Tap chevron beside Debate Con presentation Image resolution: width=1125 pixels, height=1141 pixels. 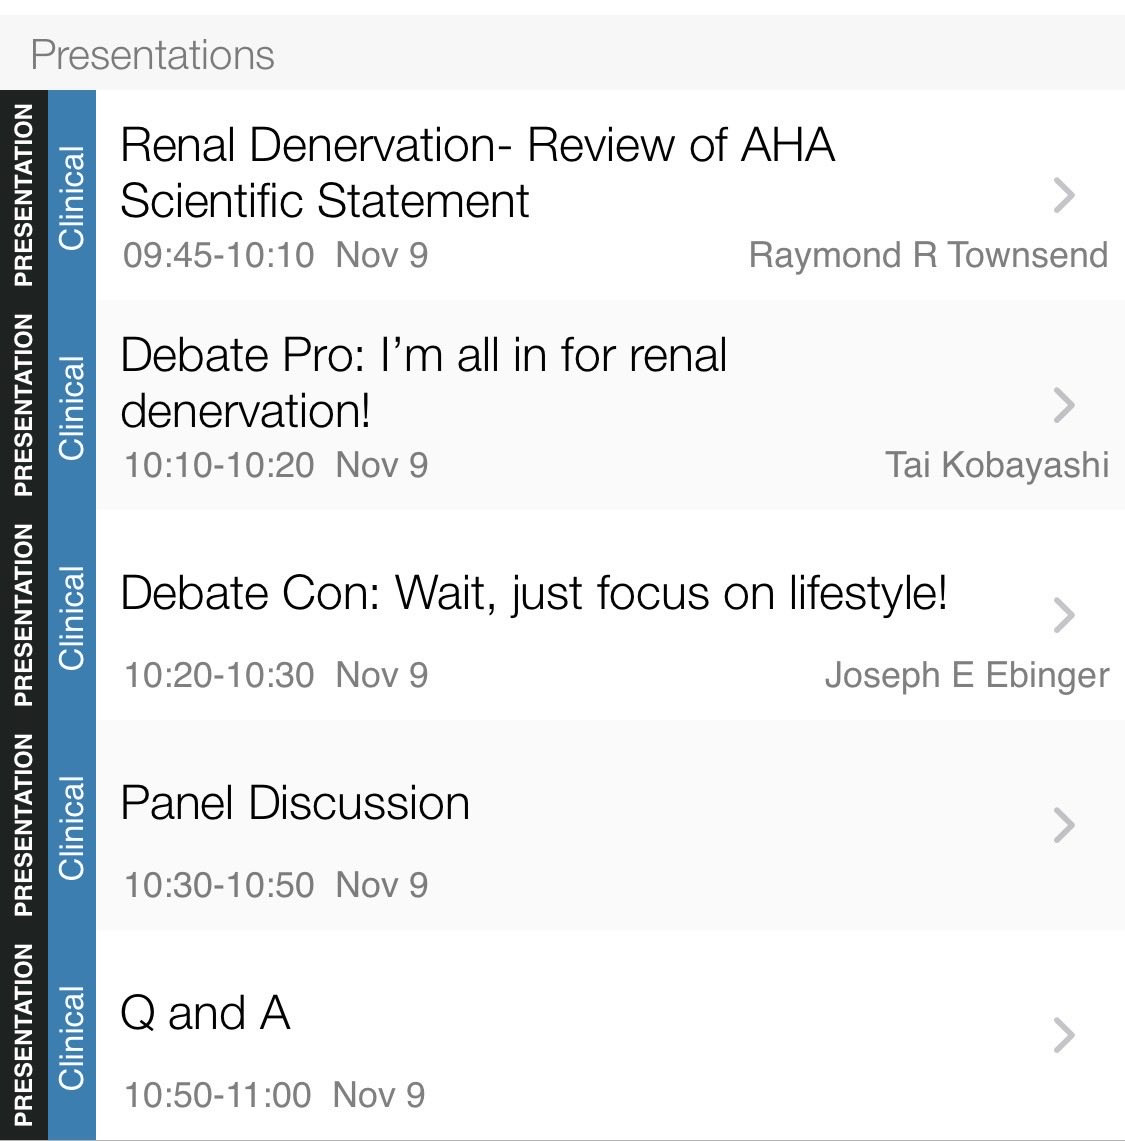pos(1064,616)
